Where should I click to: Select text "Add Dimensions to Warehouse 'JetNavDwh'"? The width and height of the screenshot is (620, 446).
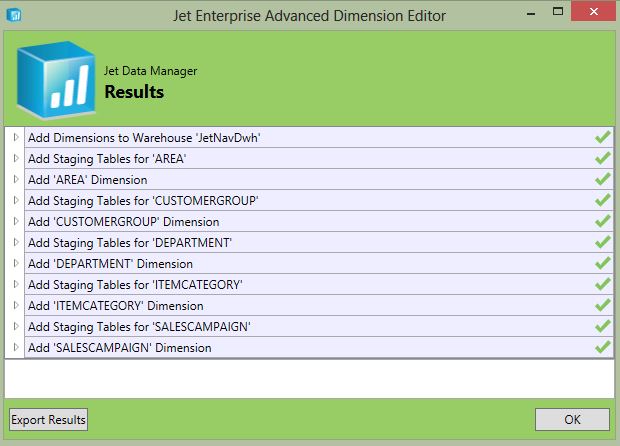pos(144,138)
